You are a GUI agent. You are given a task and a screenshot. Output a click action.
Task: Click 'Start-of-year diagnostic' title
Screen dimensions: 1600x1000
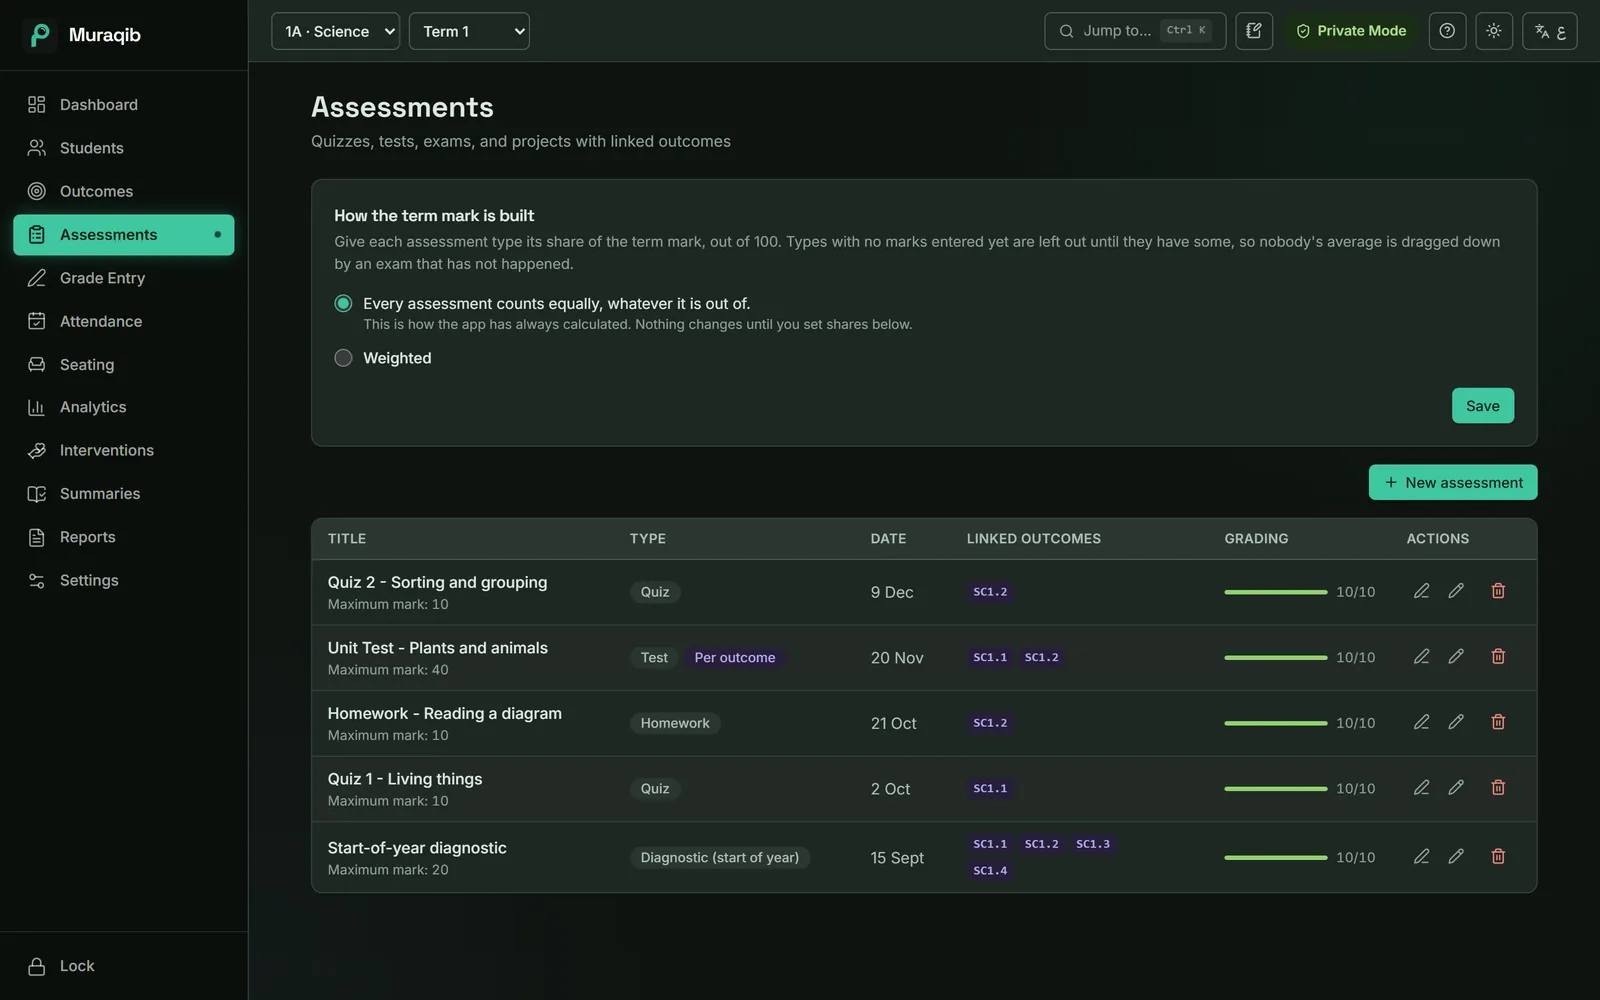417,848
